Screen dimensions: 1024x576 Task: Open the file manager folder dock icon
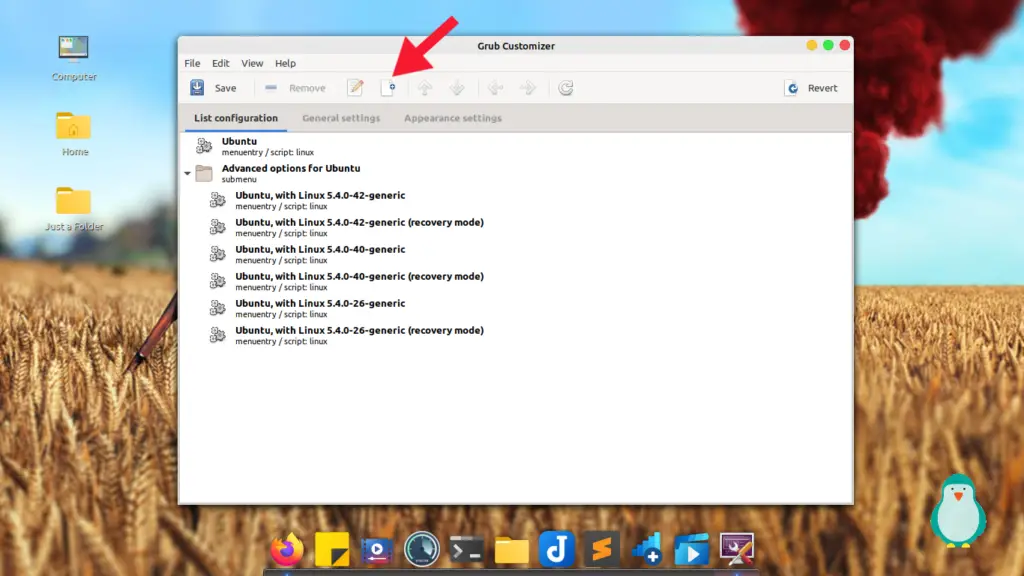[x=512, y=551]
